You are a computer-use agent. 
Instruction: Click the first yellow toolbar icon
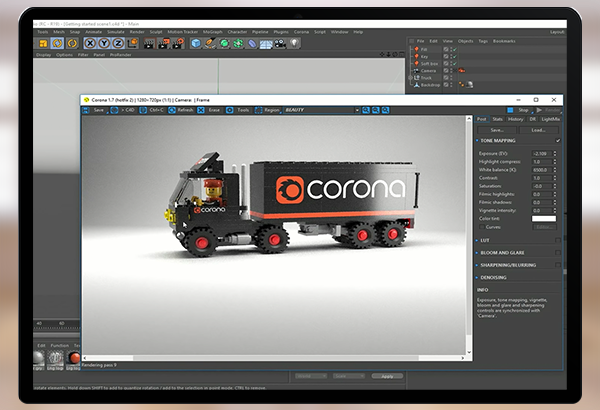coord(43,43)
